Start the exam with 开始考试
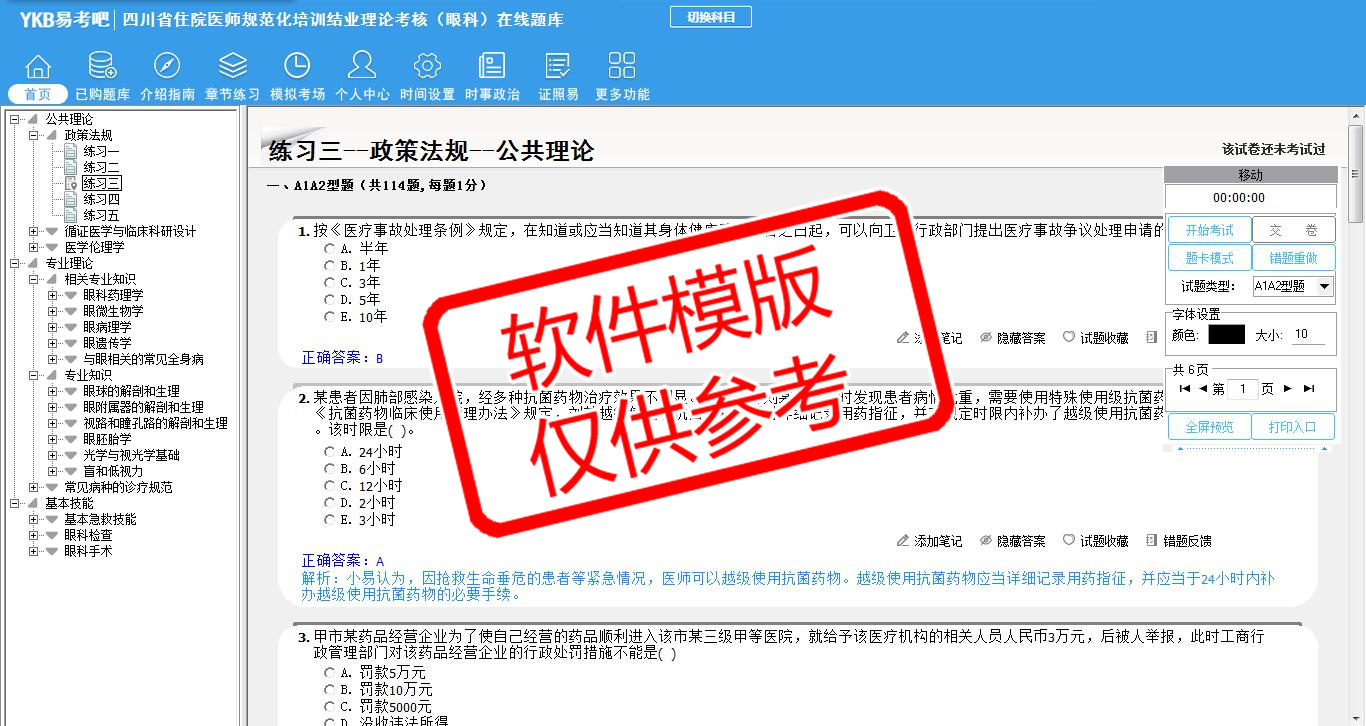Screen dimensions: 1366x726 point(1210,230)
